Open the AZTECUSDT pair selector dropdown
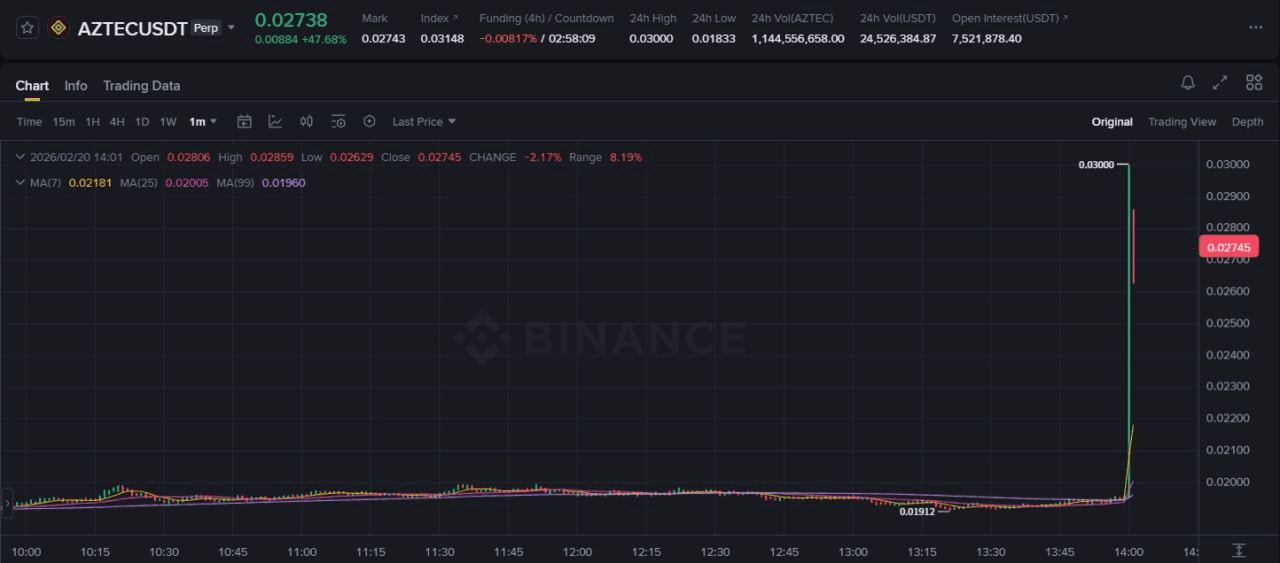 tap(232, 28)
